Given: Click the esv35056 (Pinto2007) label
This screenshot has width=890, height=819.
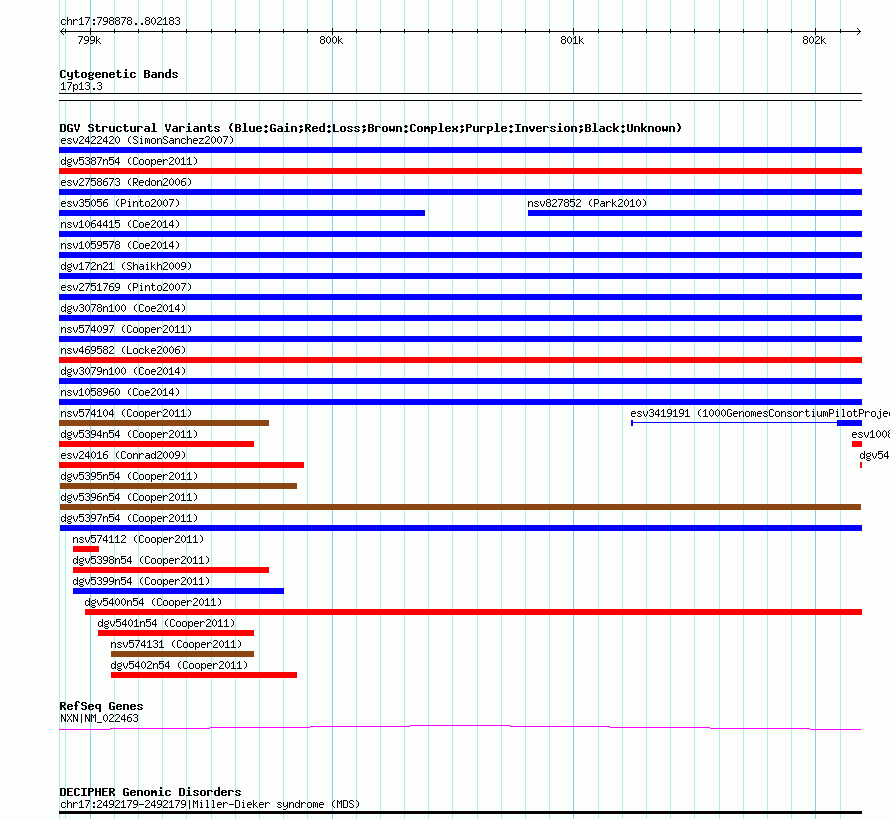Looking at the screenshot, I should click(120, 203).
